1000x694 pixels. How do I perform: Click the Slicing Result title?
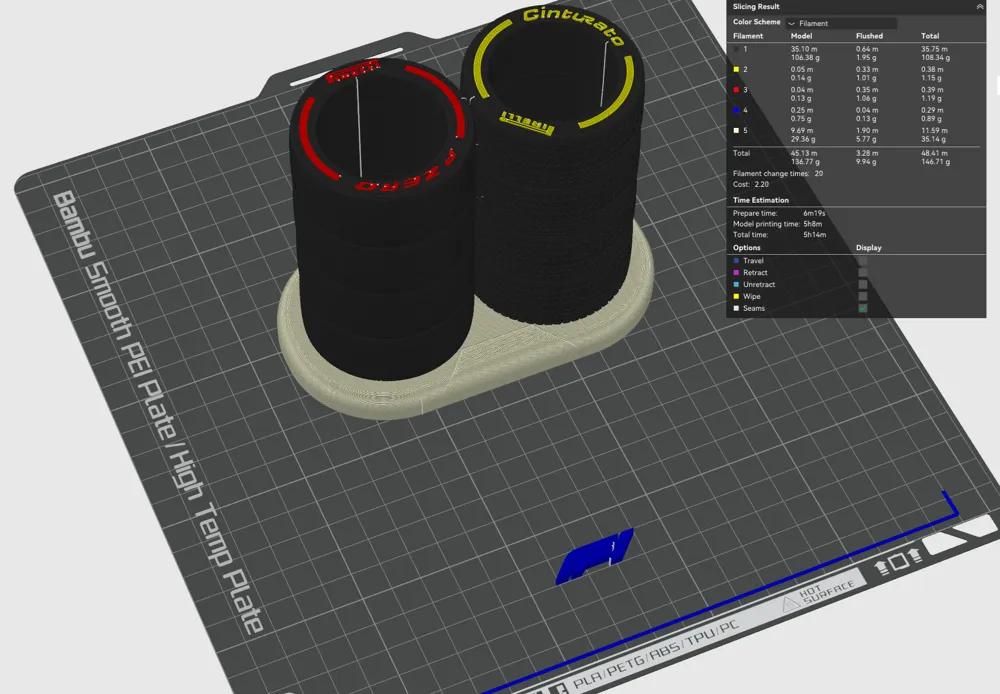[x=756, y=6]
